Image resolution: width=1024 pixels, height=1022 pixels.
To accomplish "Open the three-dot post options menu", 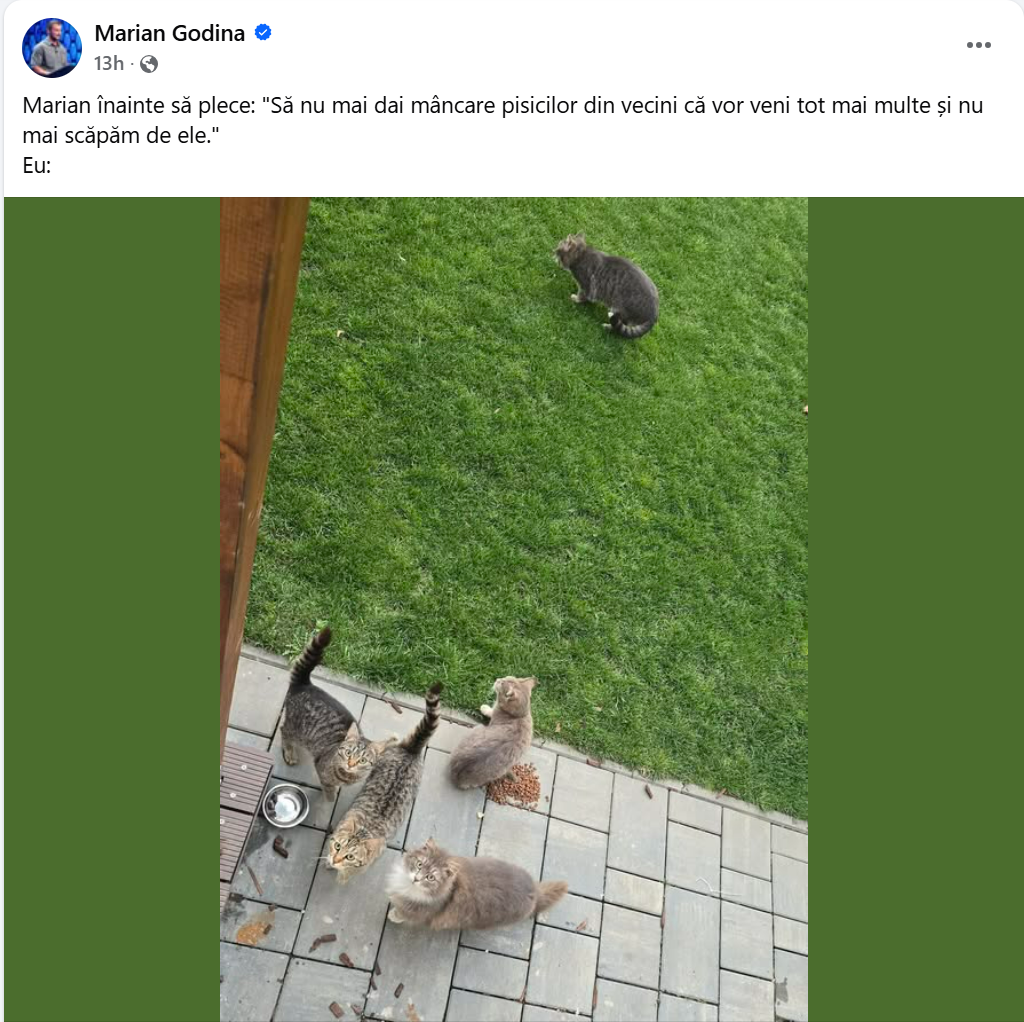I will tap(978, 45).
